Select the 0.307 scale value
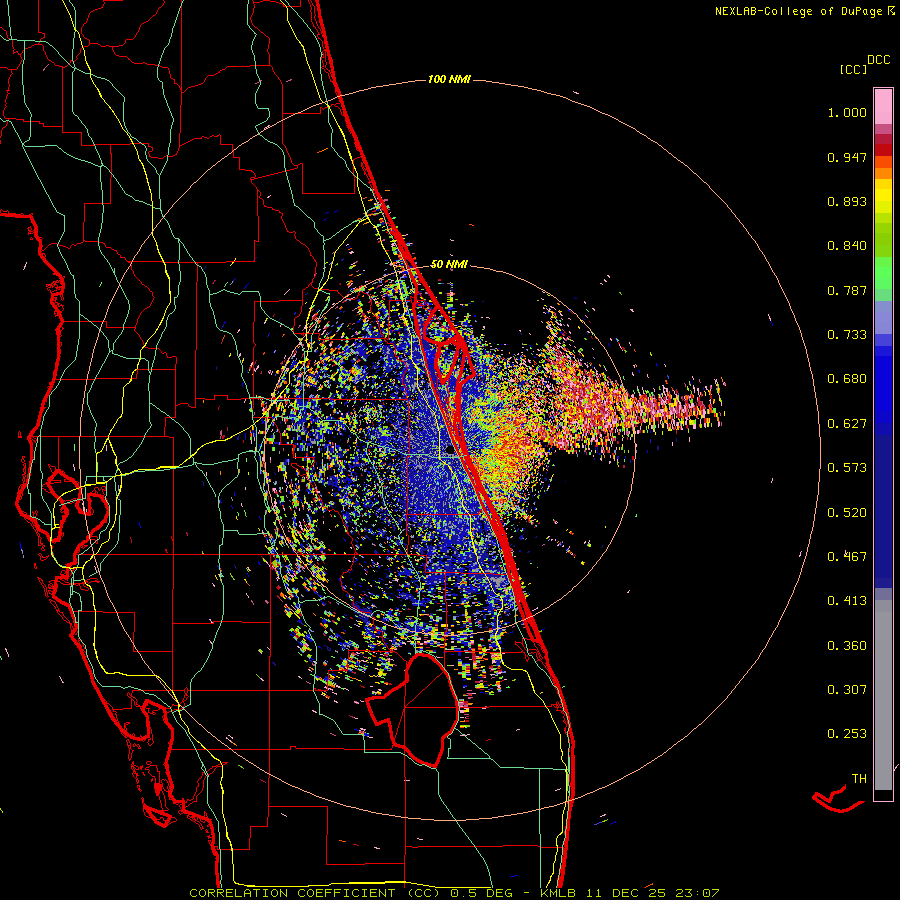This screenshot has width=900, height=900. point(847,690)
